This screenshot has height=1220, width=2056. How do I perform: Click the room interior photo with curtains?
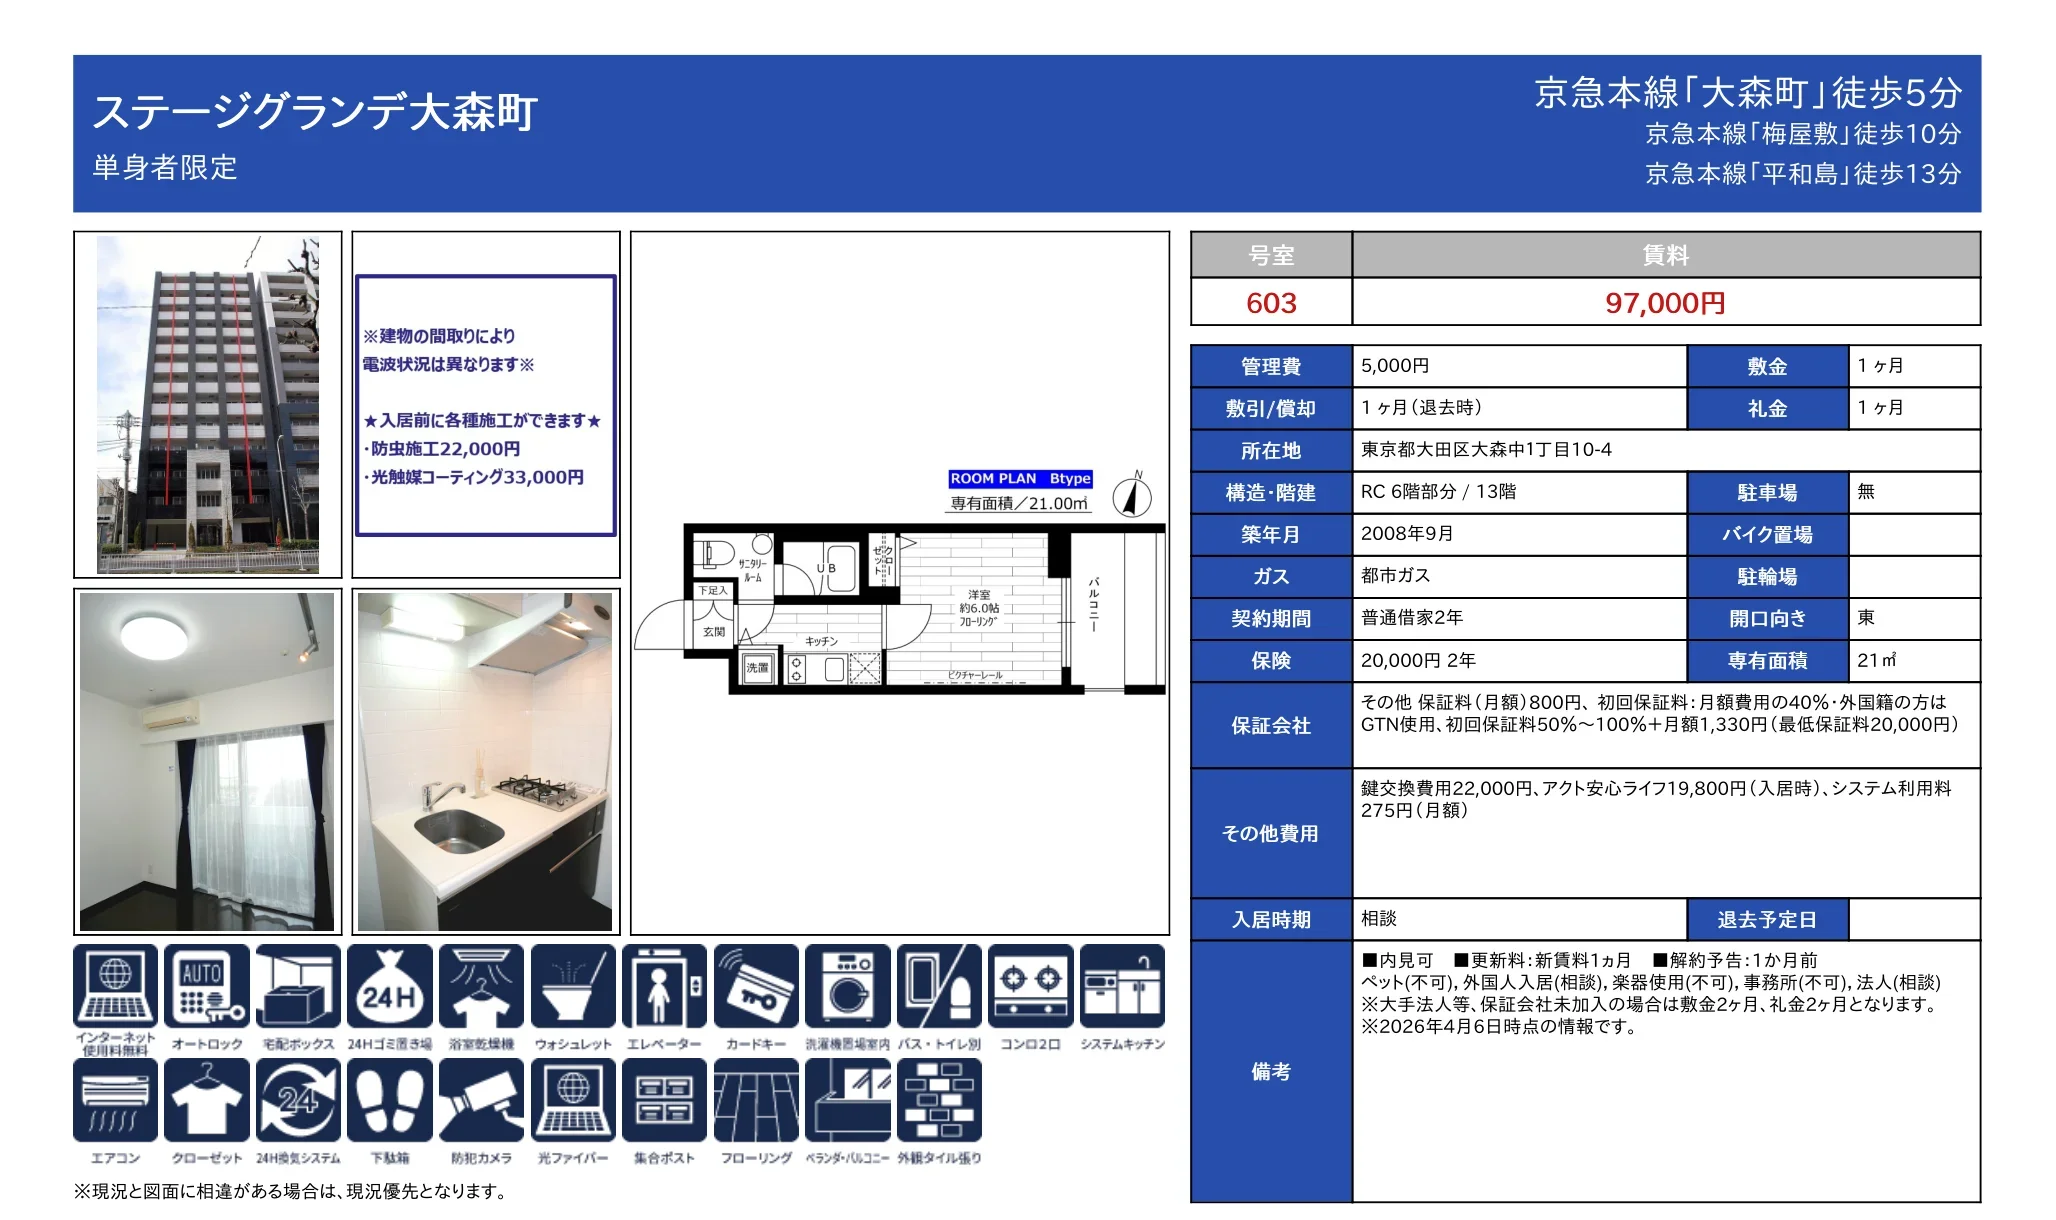click(x=208, y=762)
